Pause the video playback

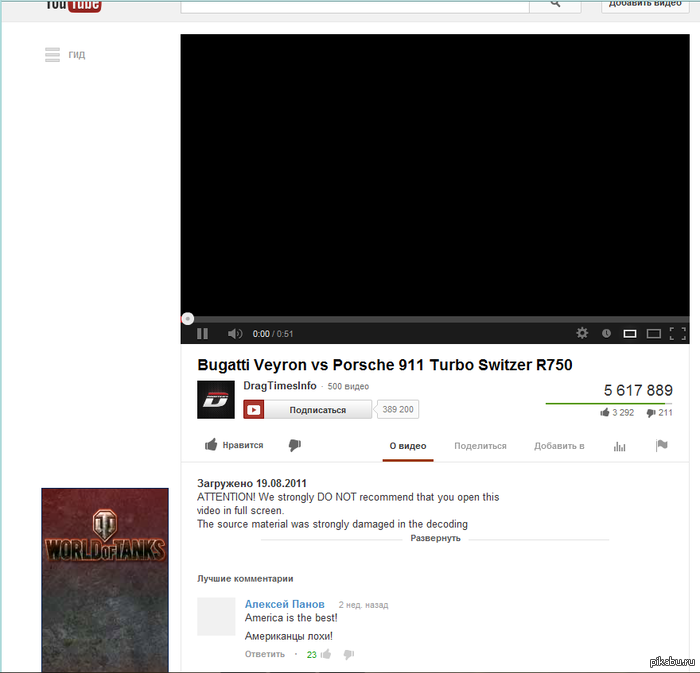202,334
